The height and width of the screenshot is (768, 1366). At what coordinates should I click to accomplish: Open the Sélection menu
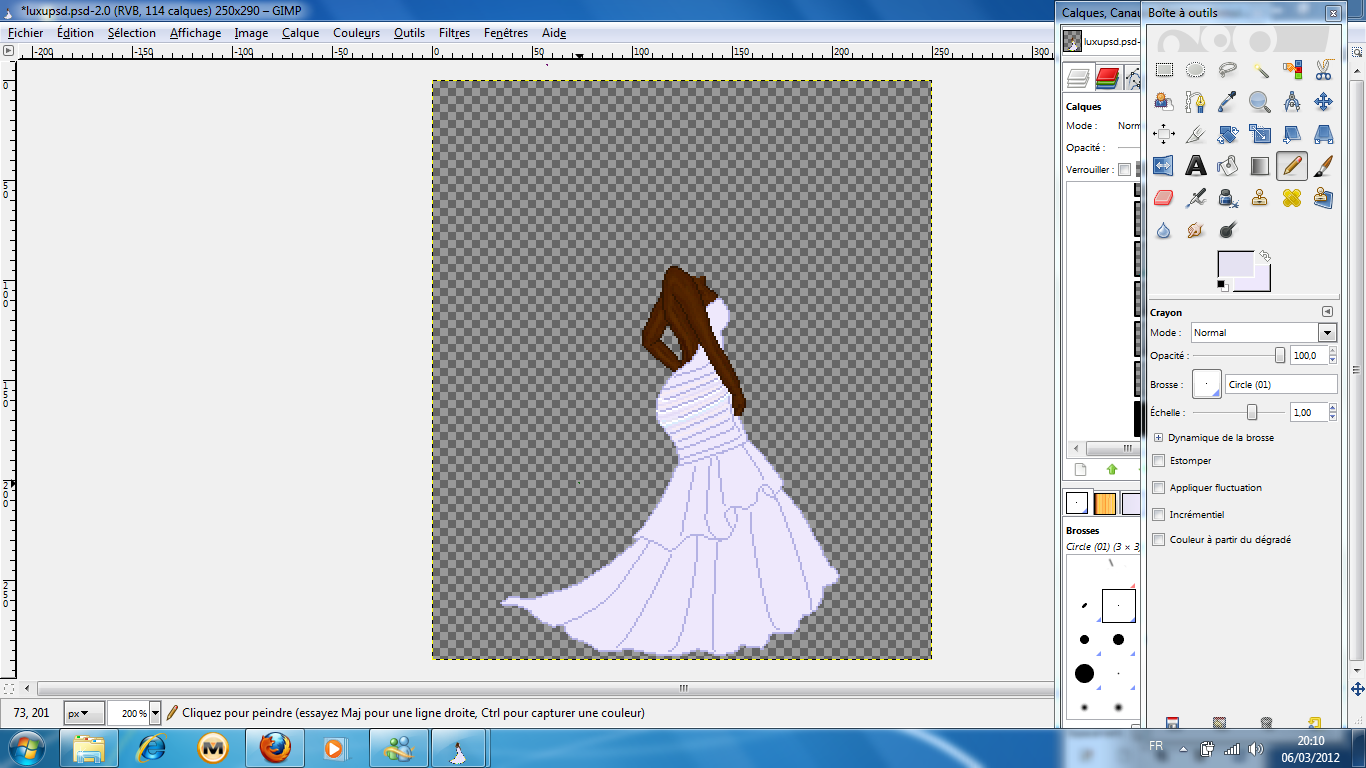coord(132,33)
